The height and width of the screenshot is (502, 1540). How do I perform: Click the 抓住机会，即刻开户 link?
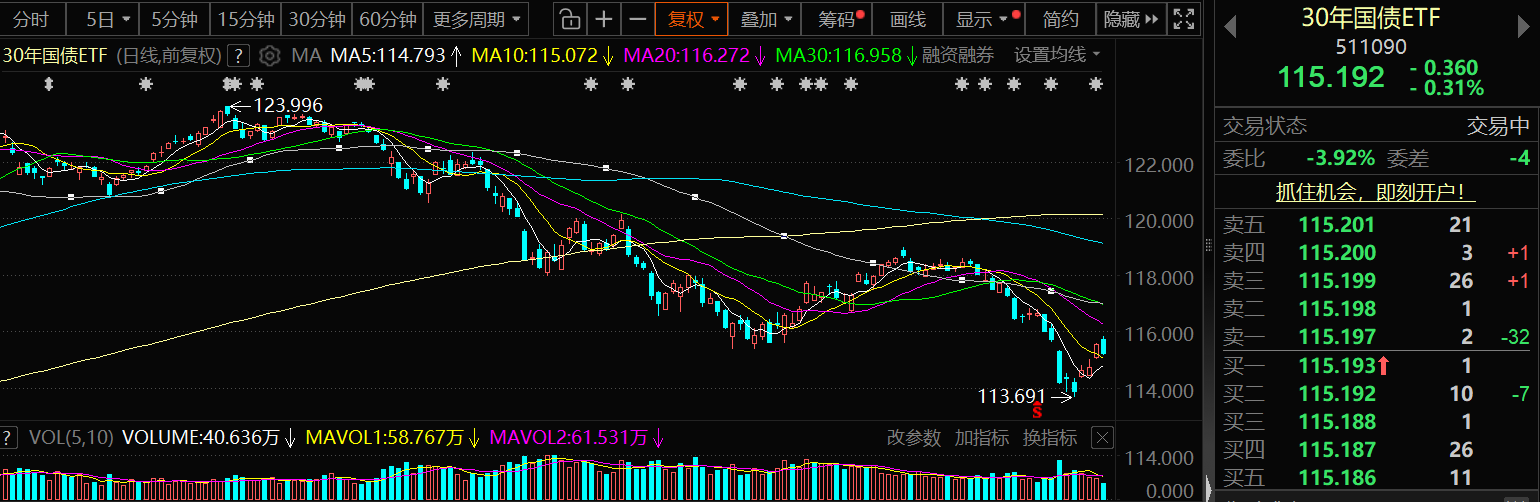(1376, 192)
